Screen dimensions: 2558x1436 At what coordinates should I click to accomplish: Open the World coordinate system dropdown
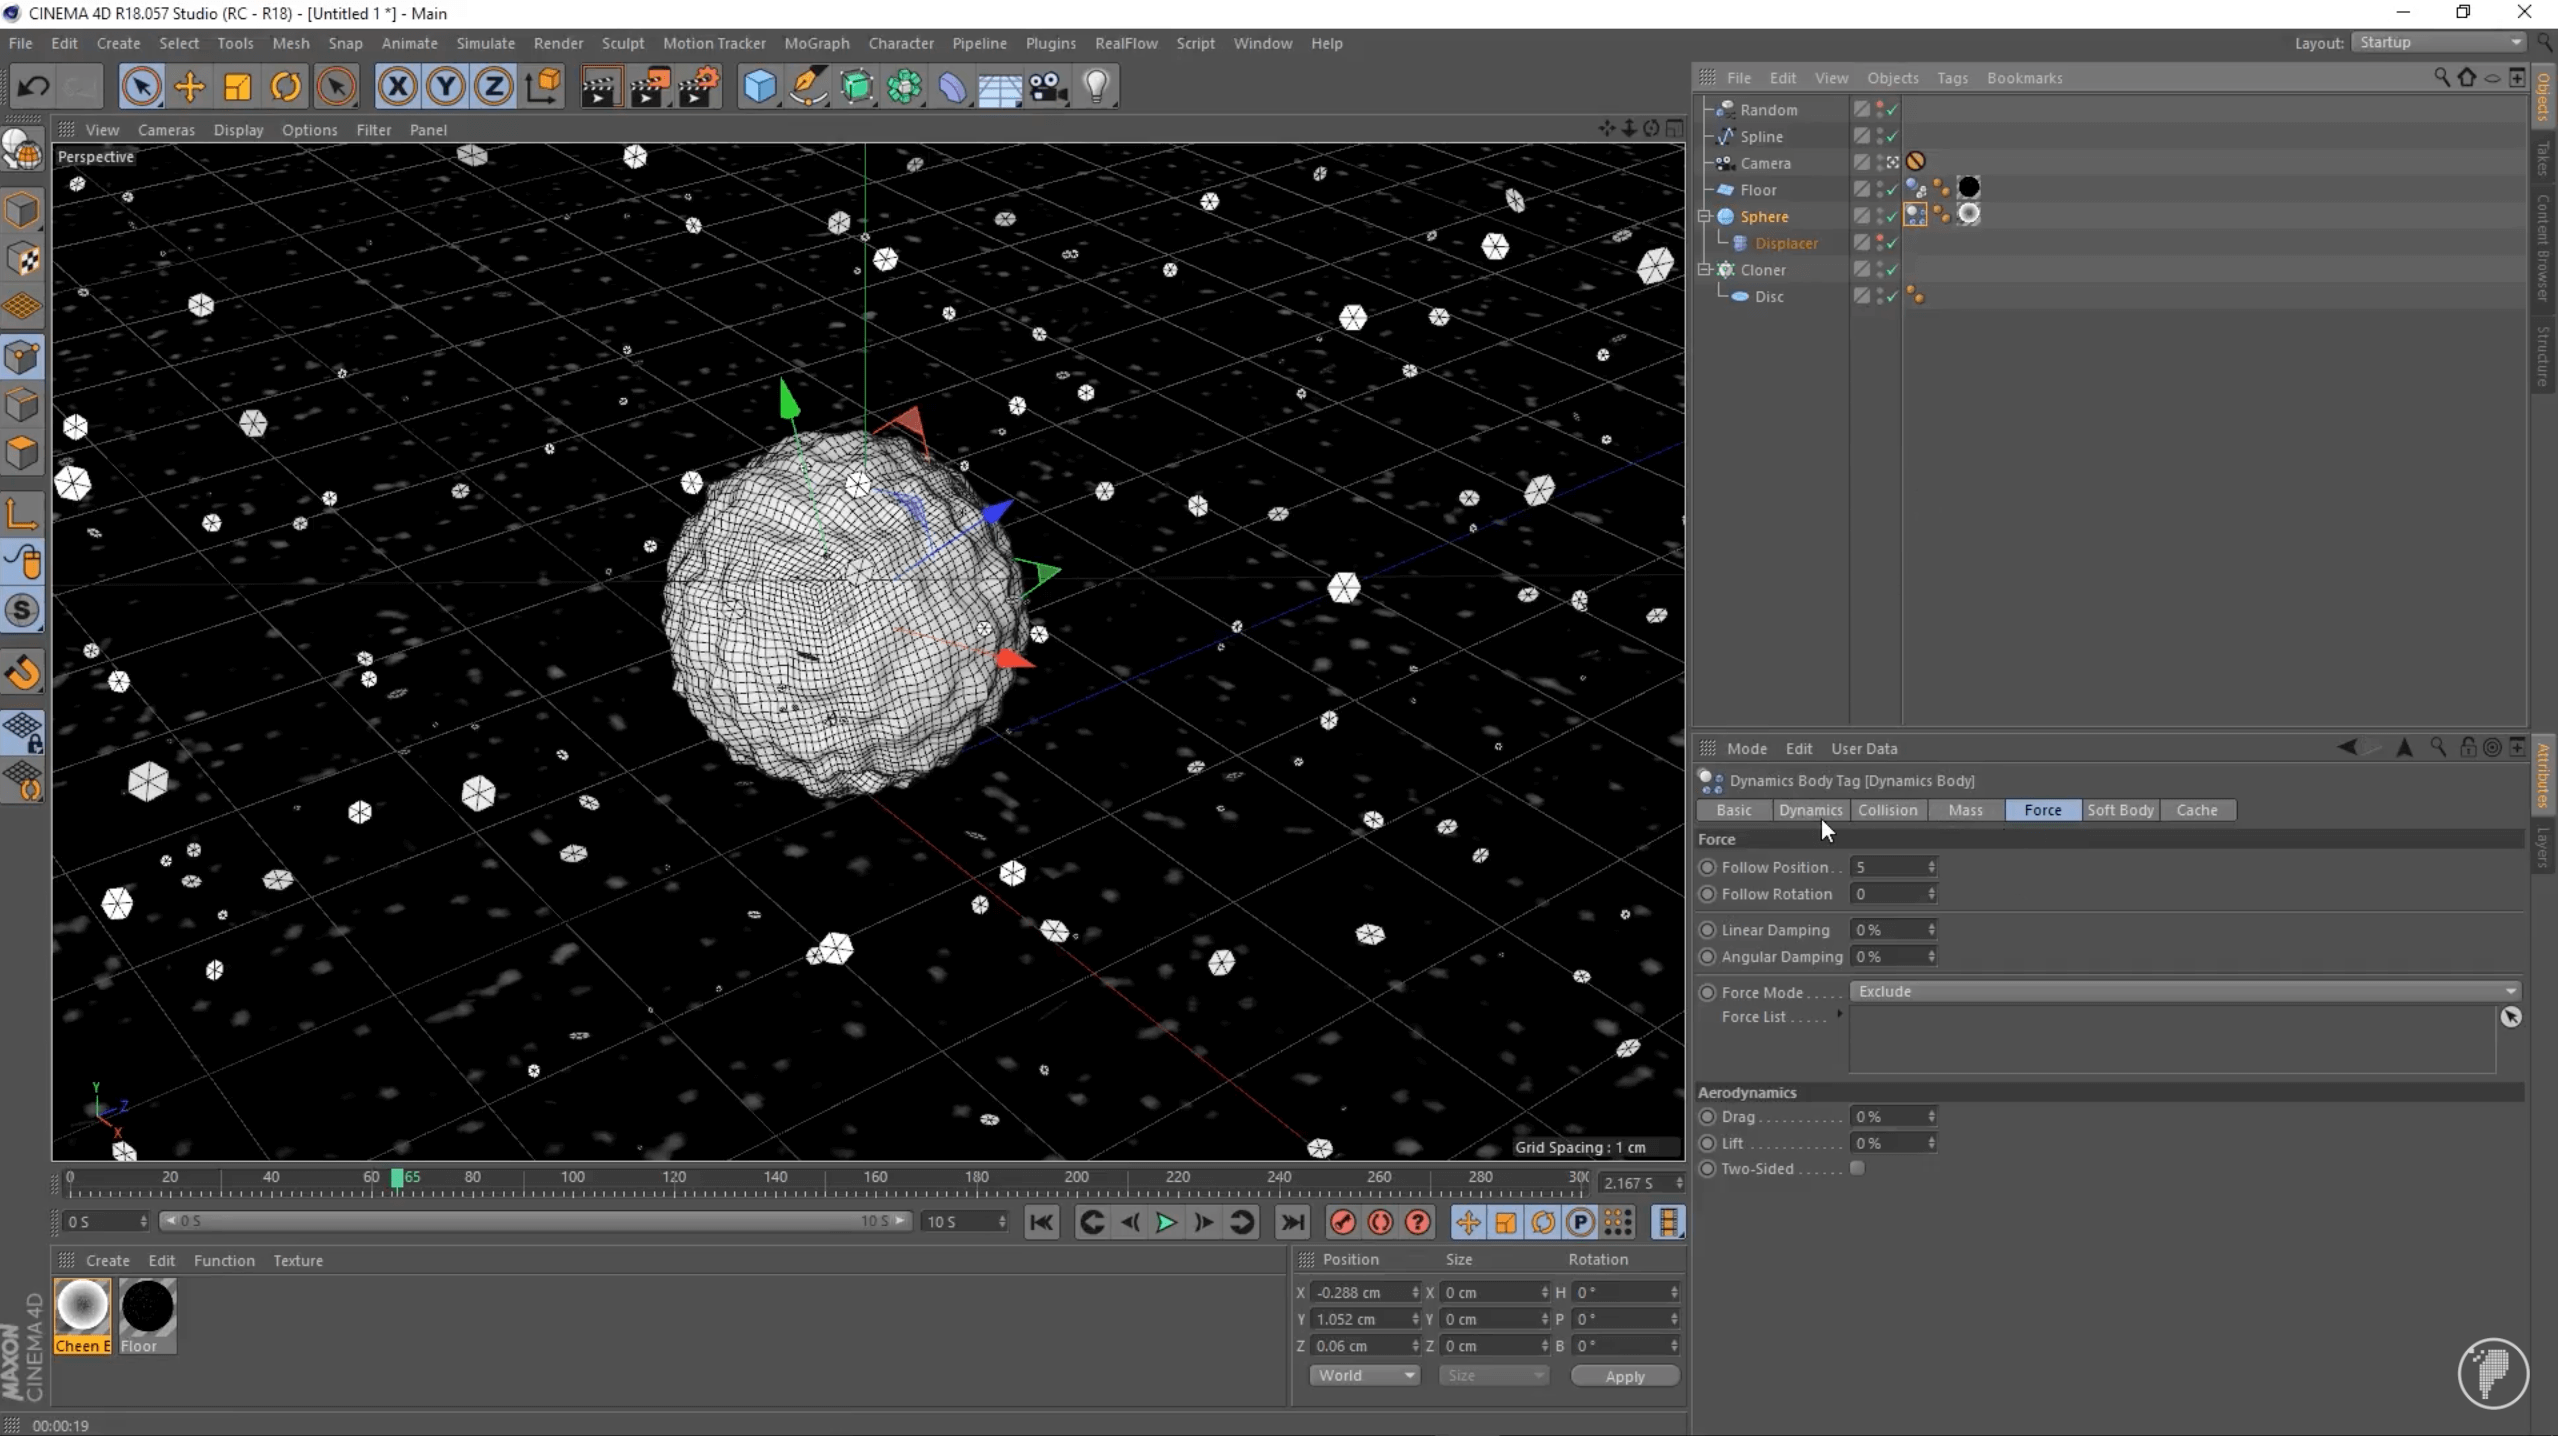point(1364,1375)
